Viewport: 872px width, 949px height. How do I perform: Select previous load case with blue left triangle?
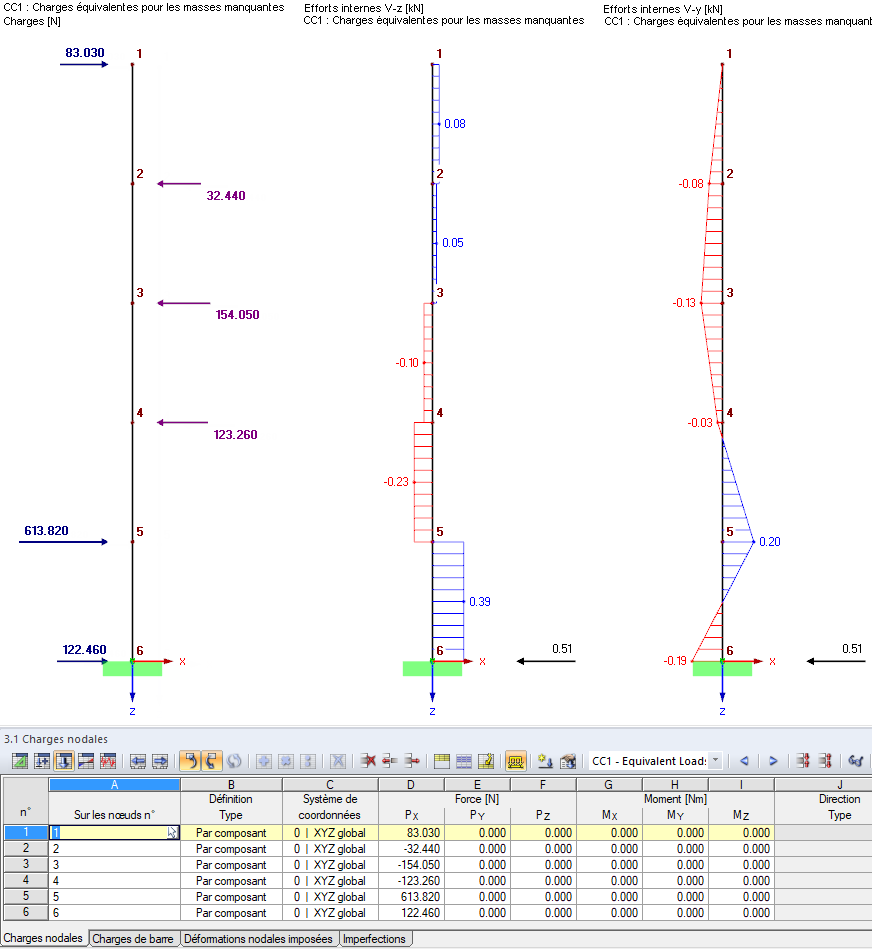744,761
